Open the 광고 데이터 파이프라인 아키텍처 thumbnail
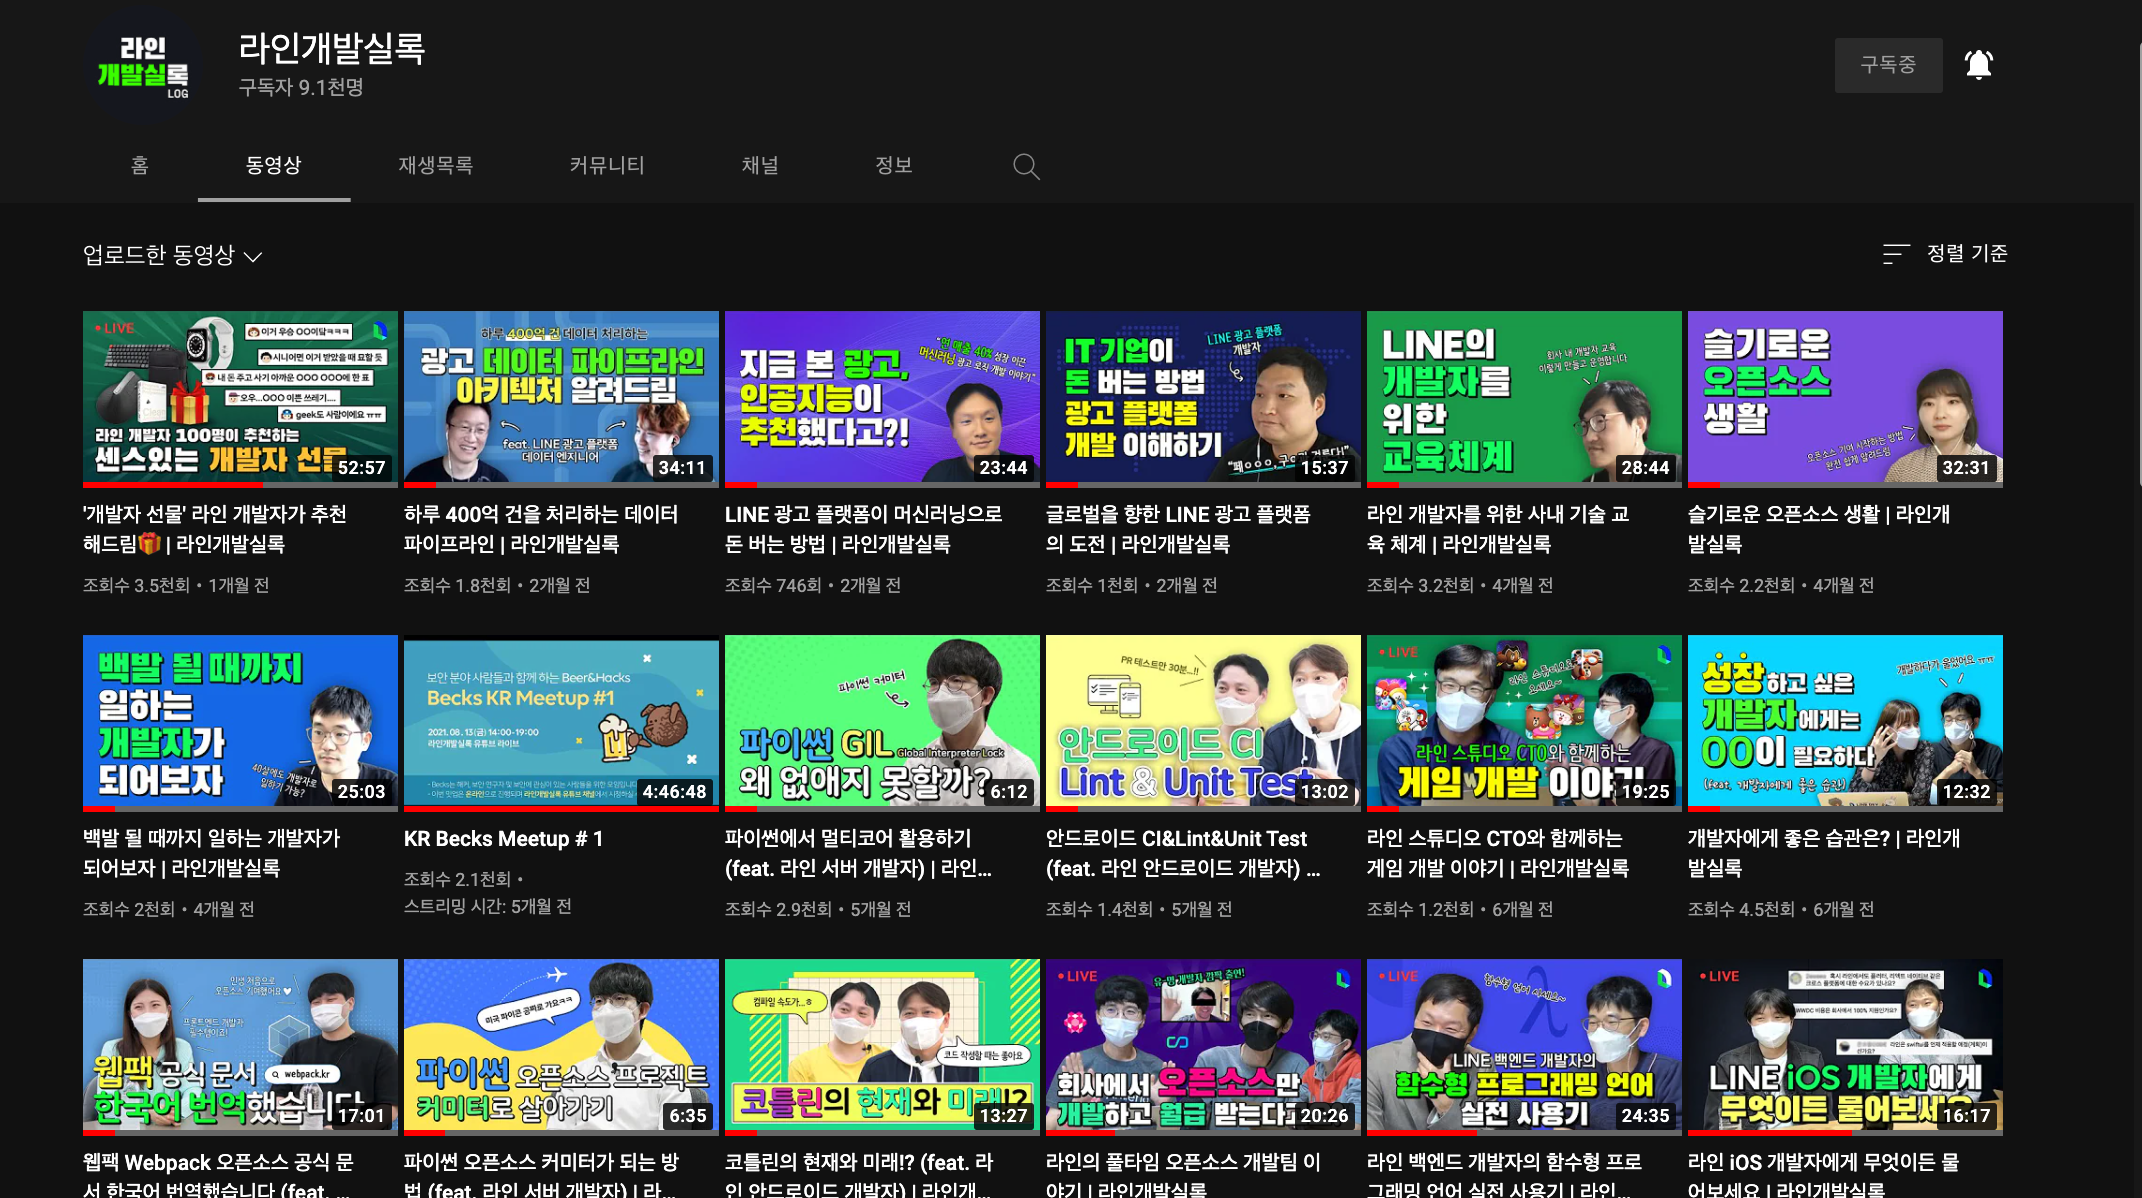The image size is (2142, 1198). (561, 398)
